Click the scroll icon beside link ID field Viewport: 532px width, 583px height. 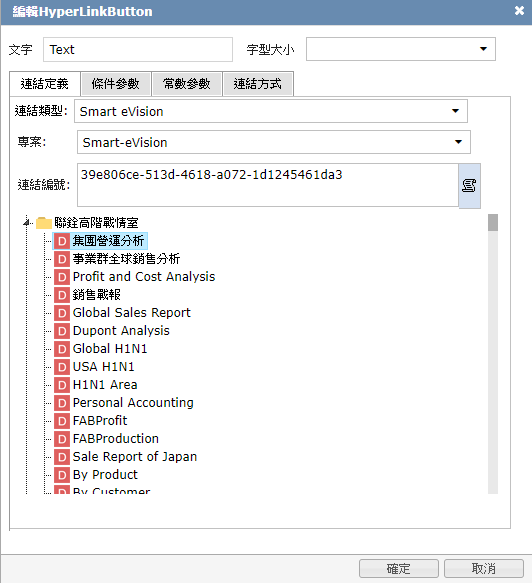[x=469, y=185]
